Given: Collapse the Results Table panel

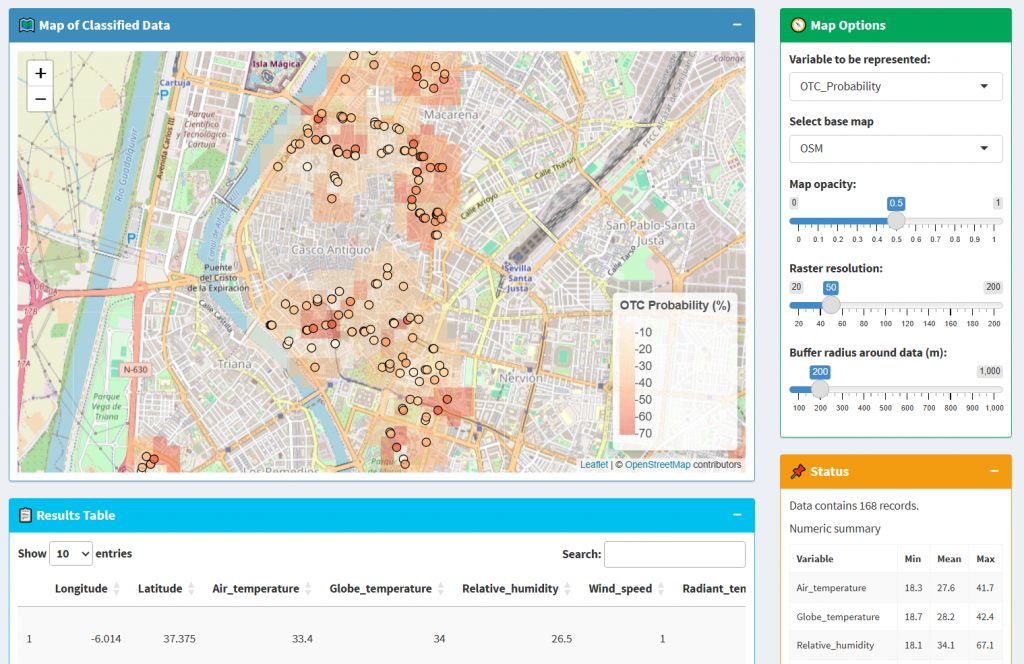Looking at the screenshot, I should [x=737, y=515].
